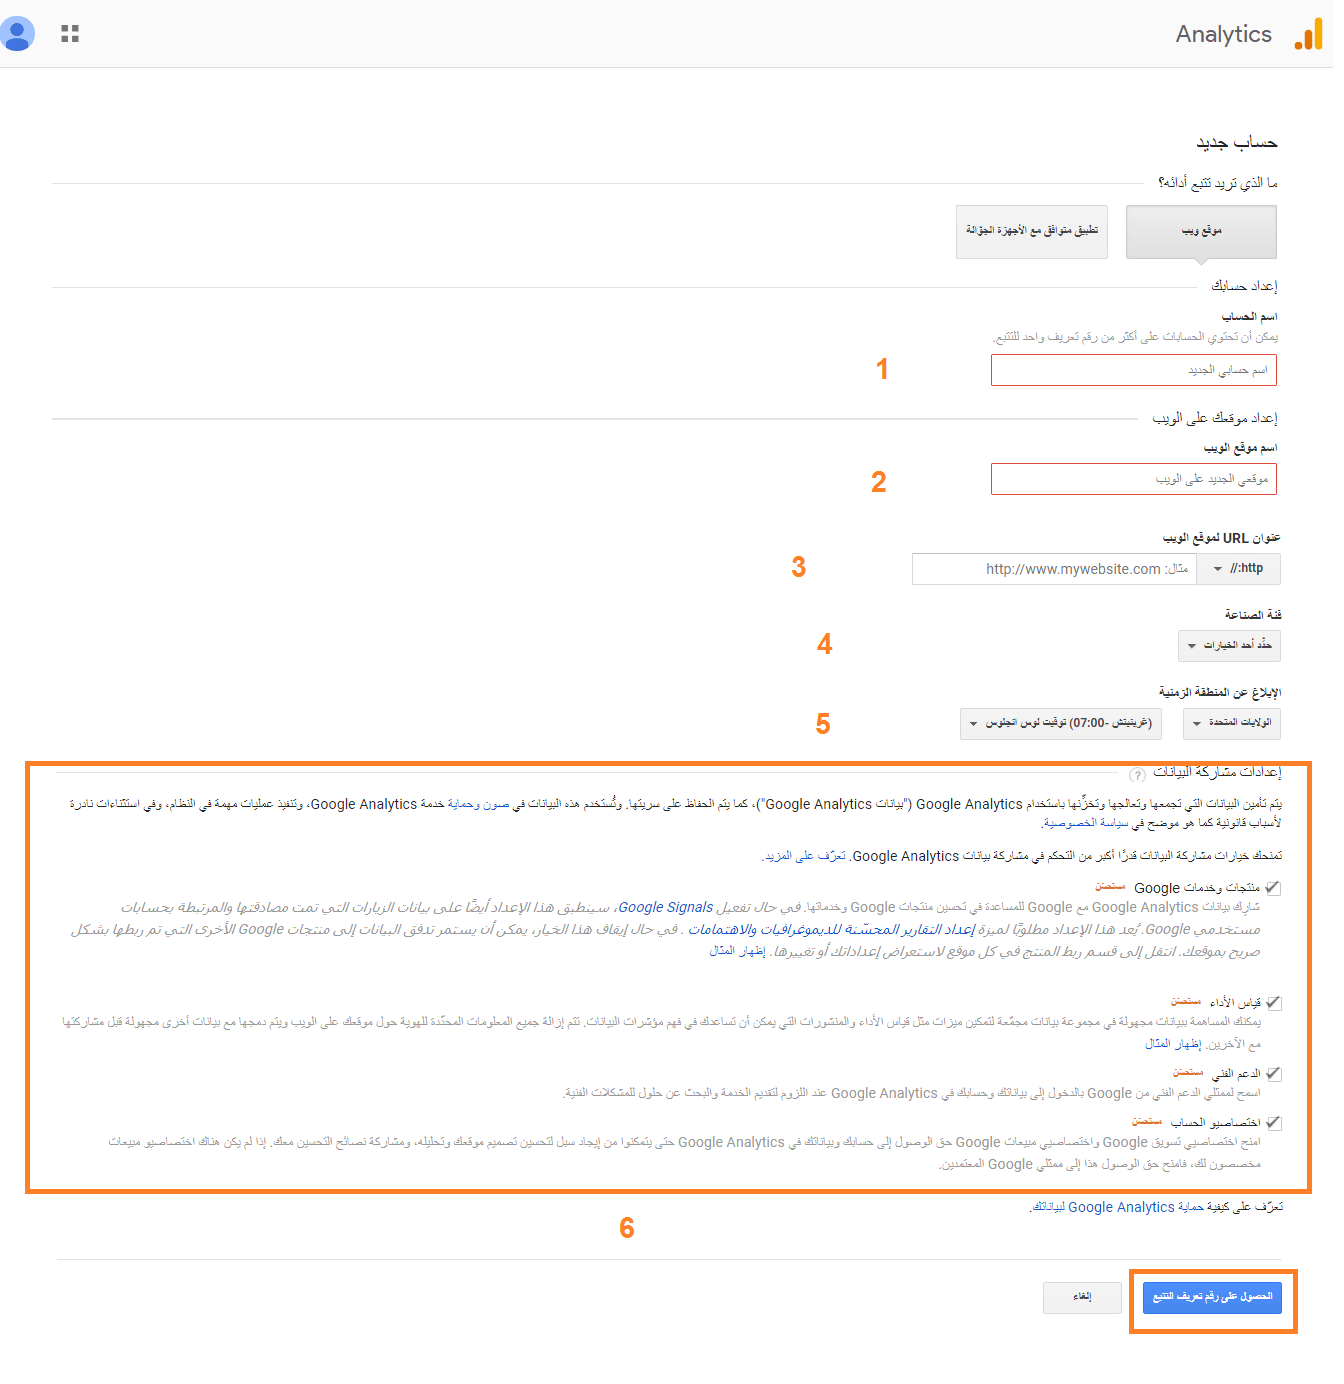
Task: Open the industry category dropdown
Action: tap(1229, 646)
